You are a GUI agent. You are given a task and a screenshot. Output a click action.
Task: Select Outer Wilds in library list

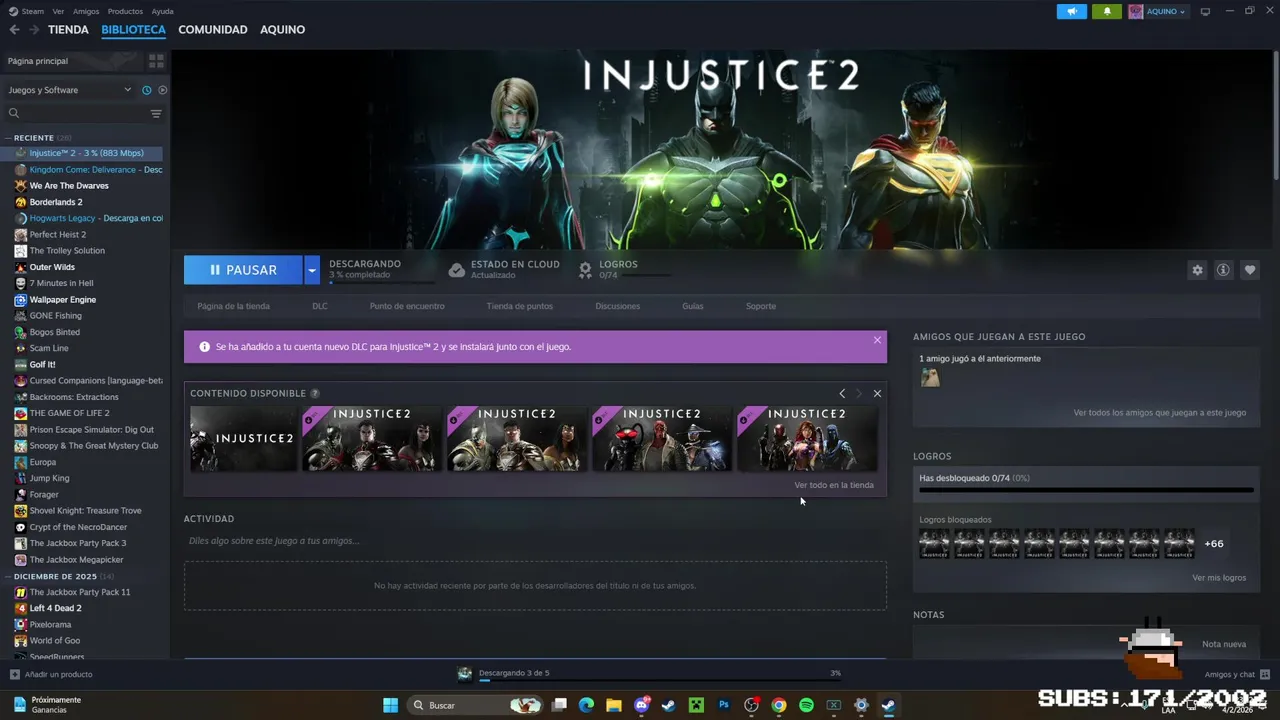pyautogui.click(x=52, y=267)
